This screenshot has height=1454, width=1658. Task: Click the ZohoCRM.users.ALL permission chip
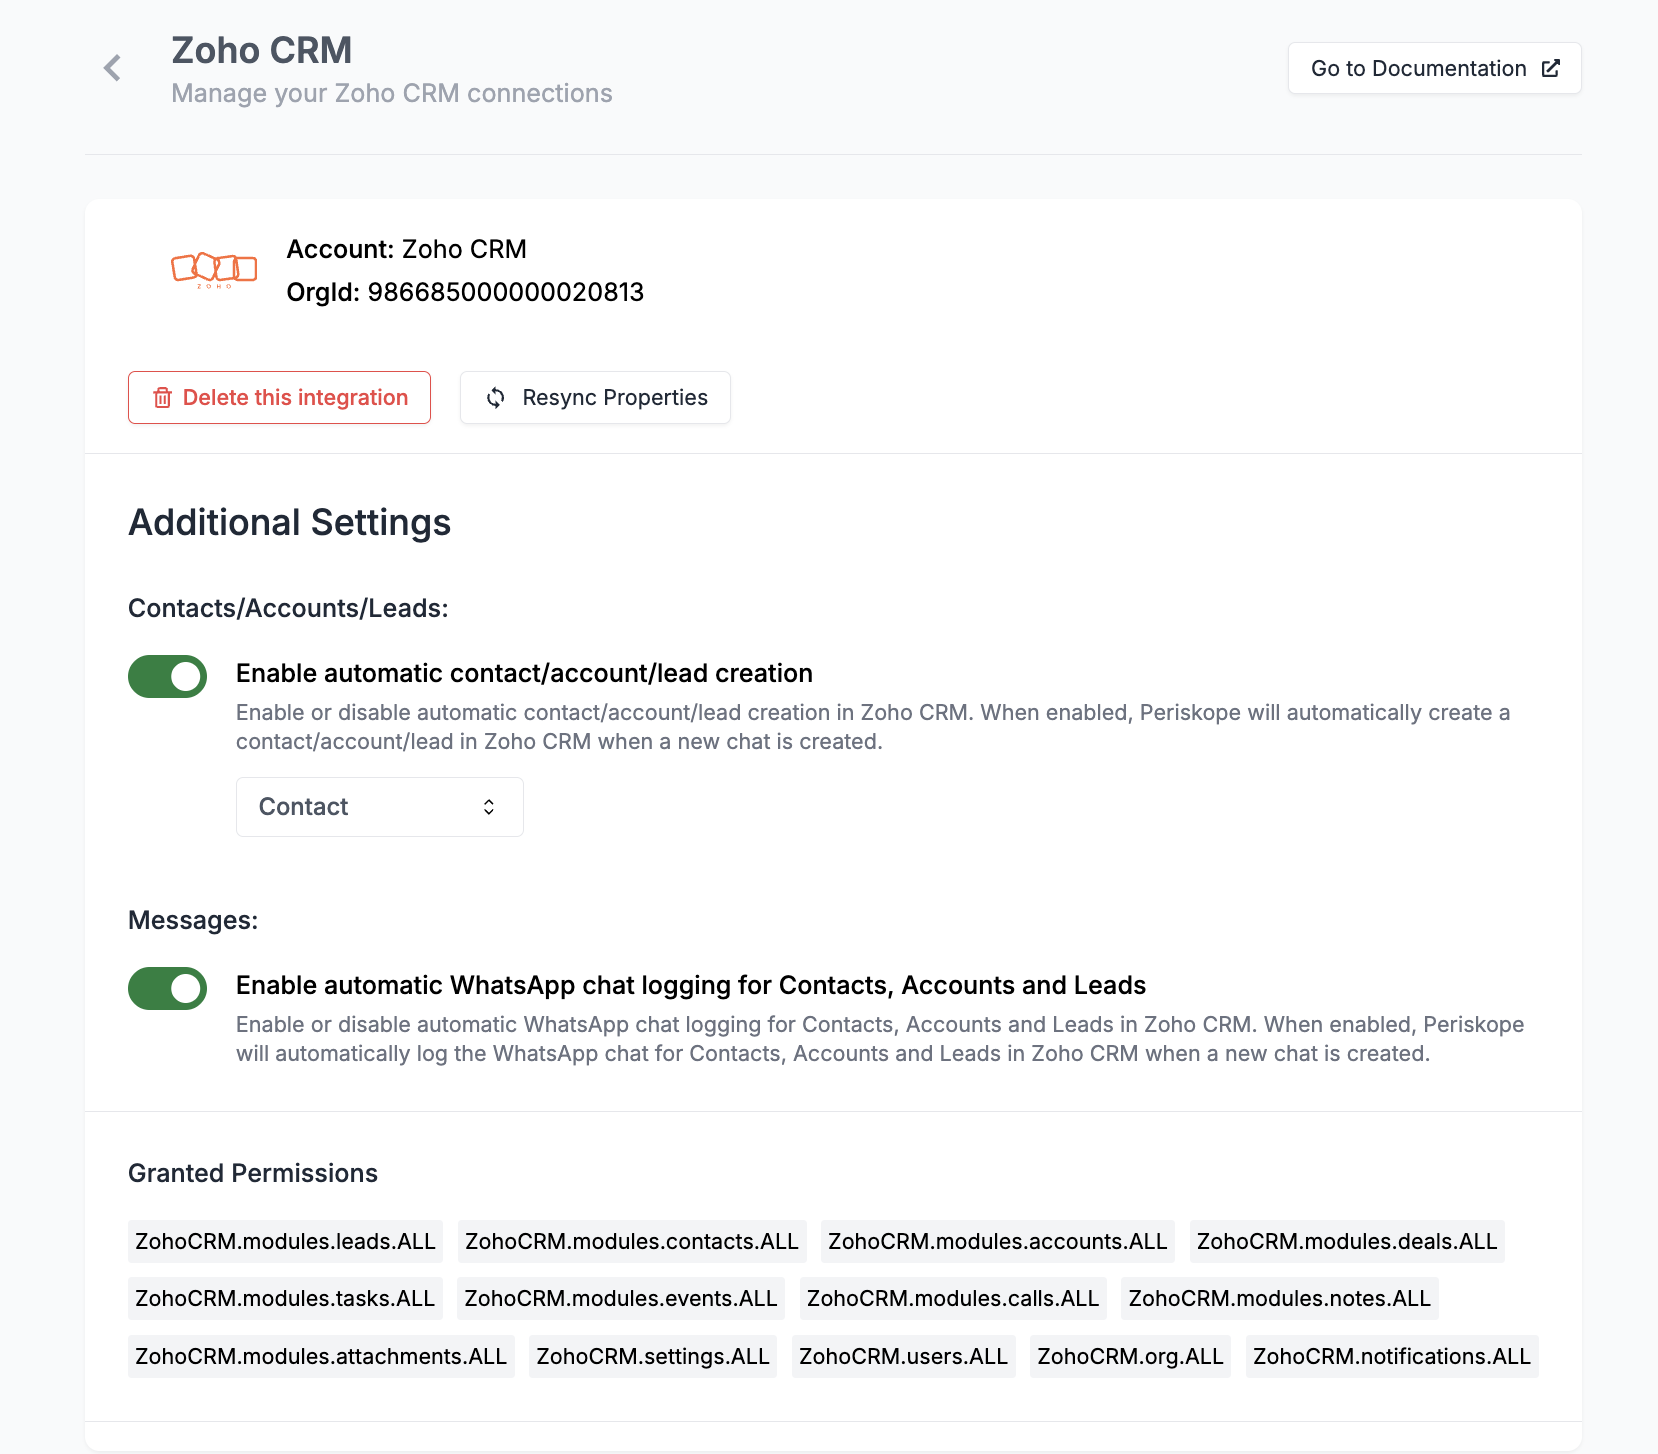pyautogui.click(x=903, y=1356)
